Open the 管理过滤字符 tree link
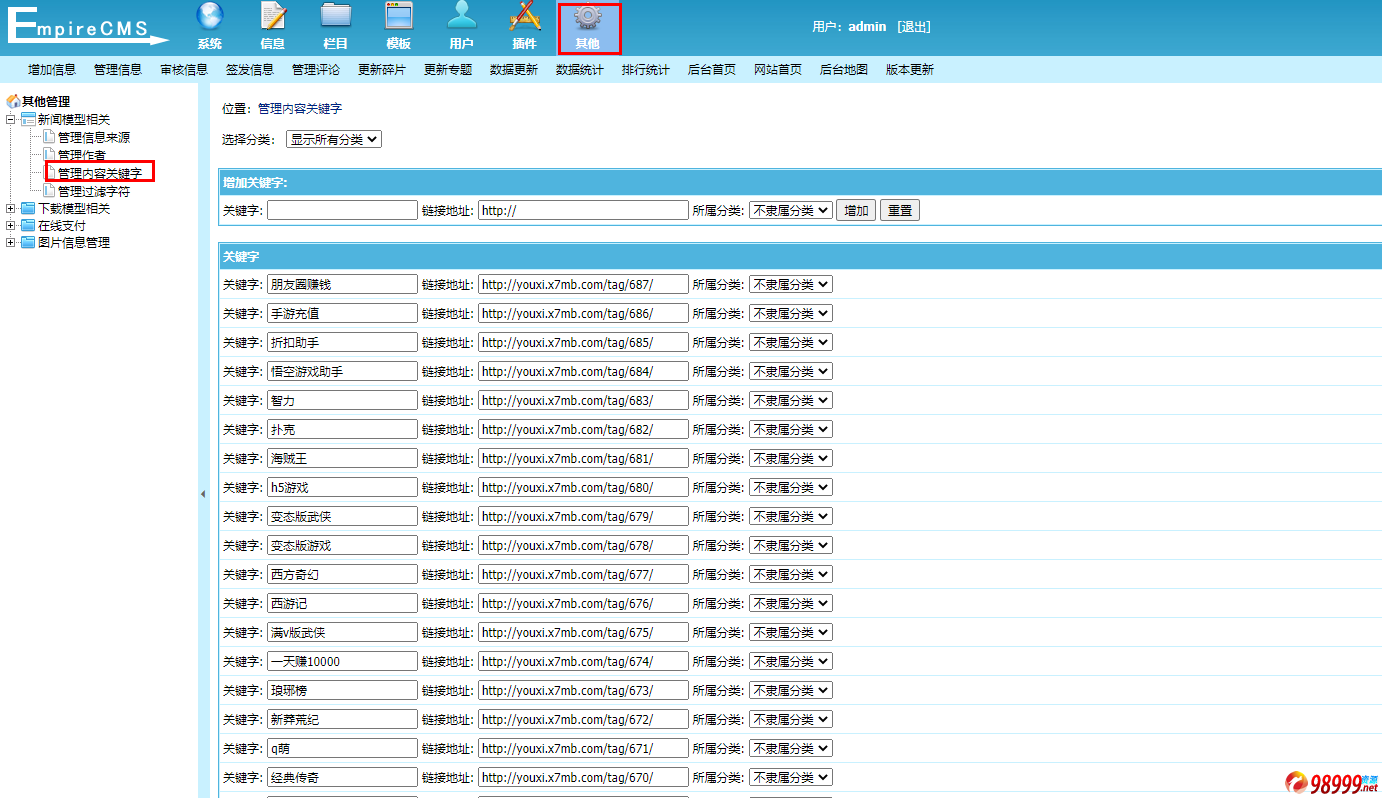1382x798 pixels. (94, 191)
